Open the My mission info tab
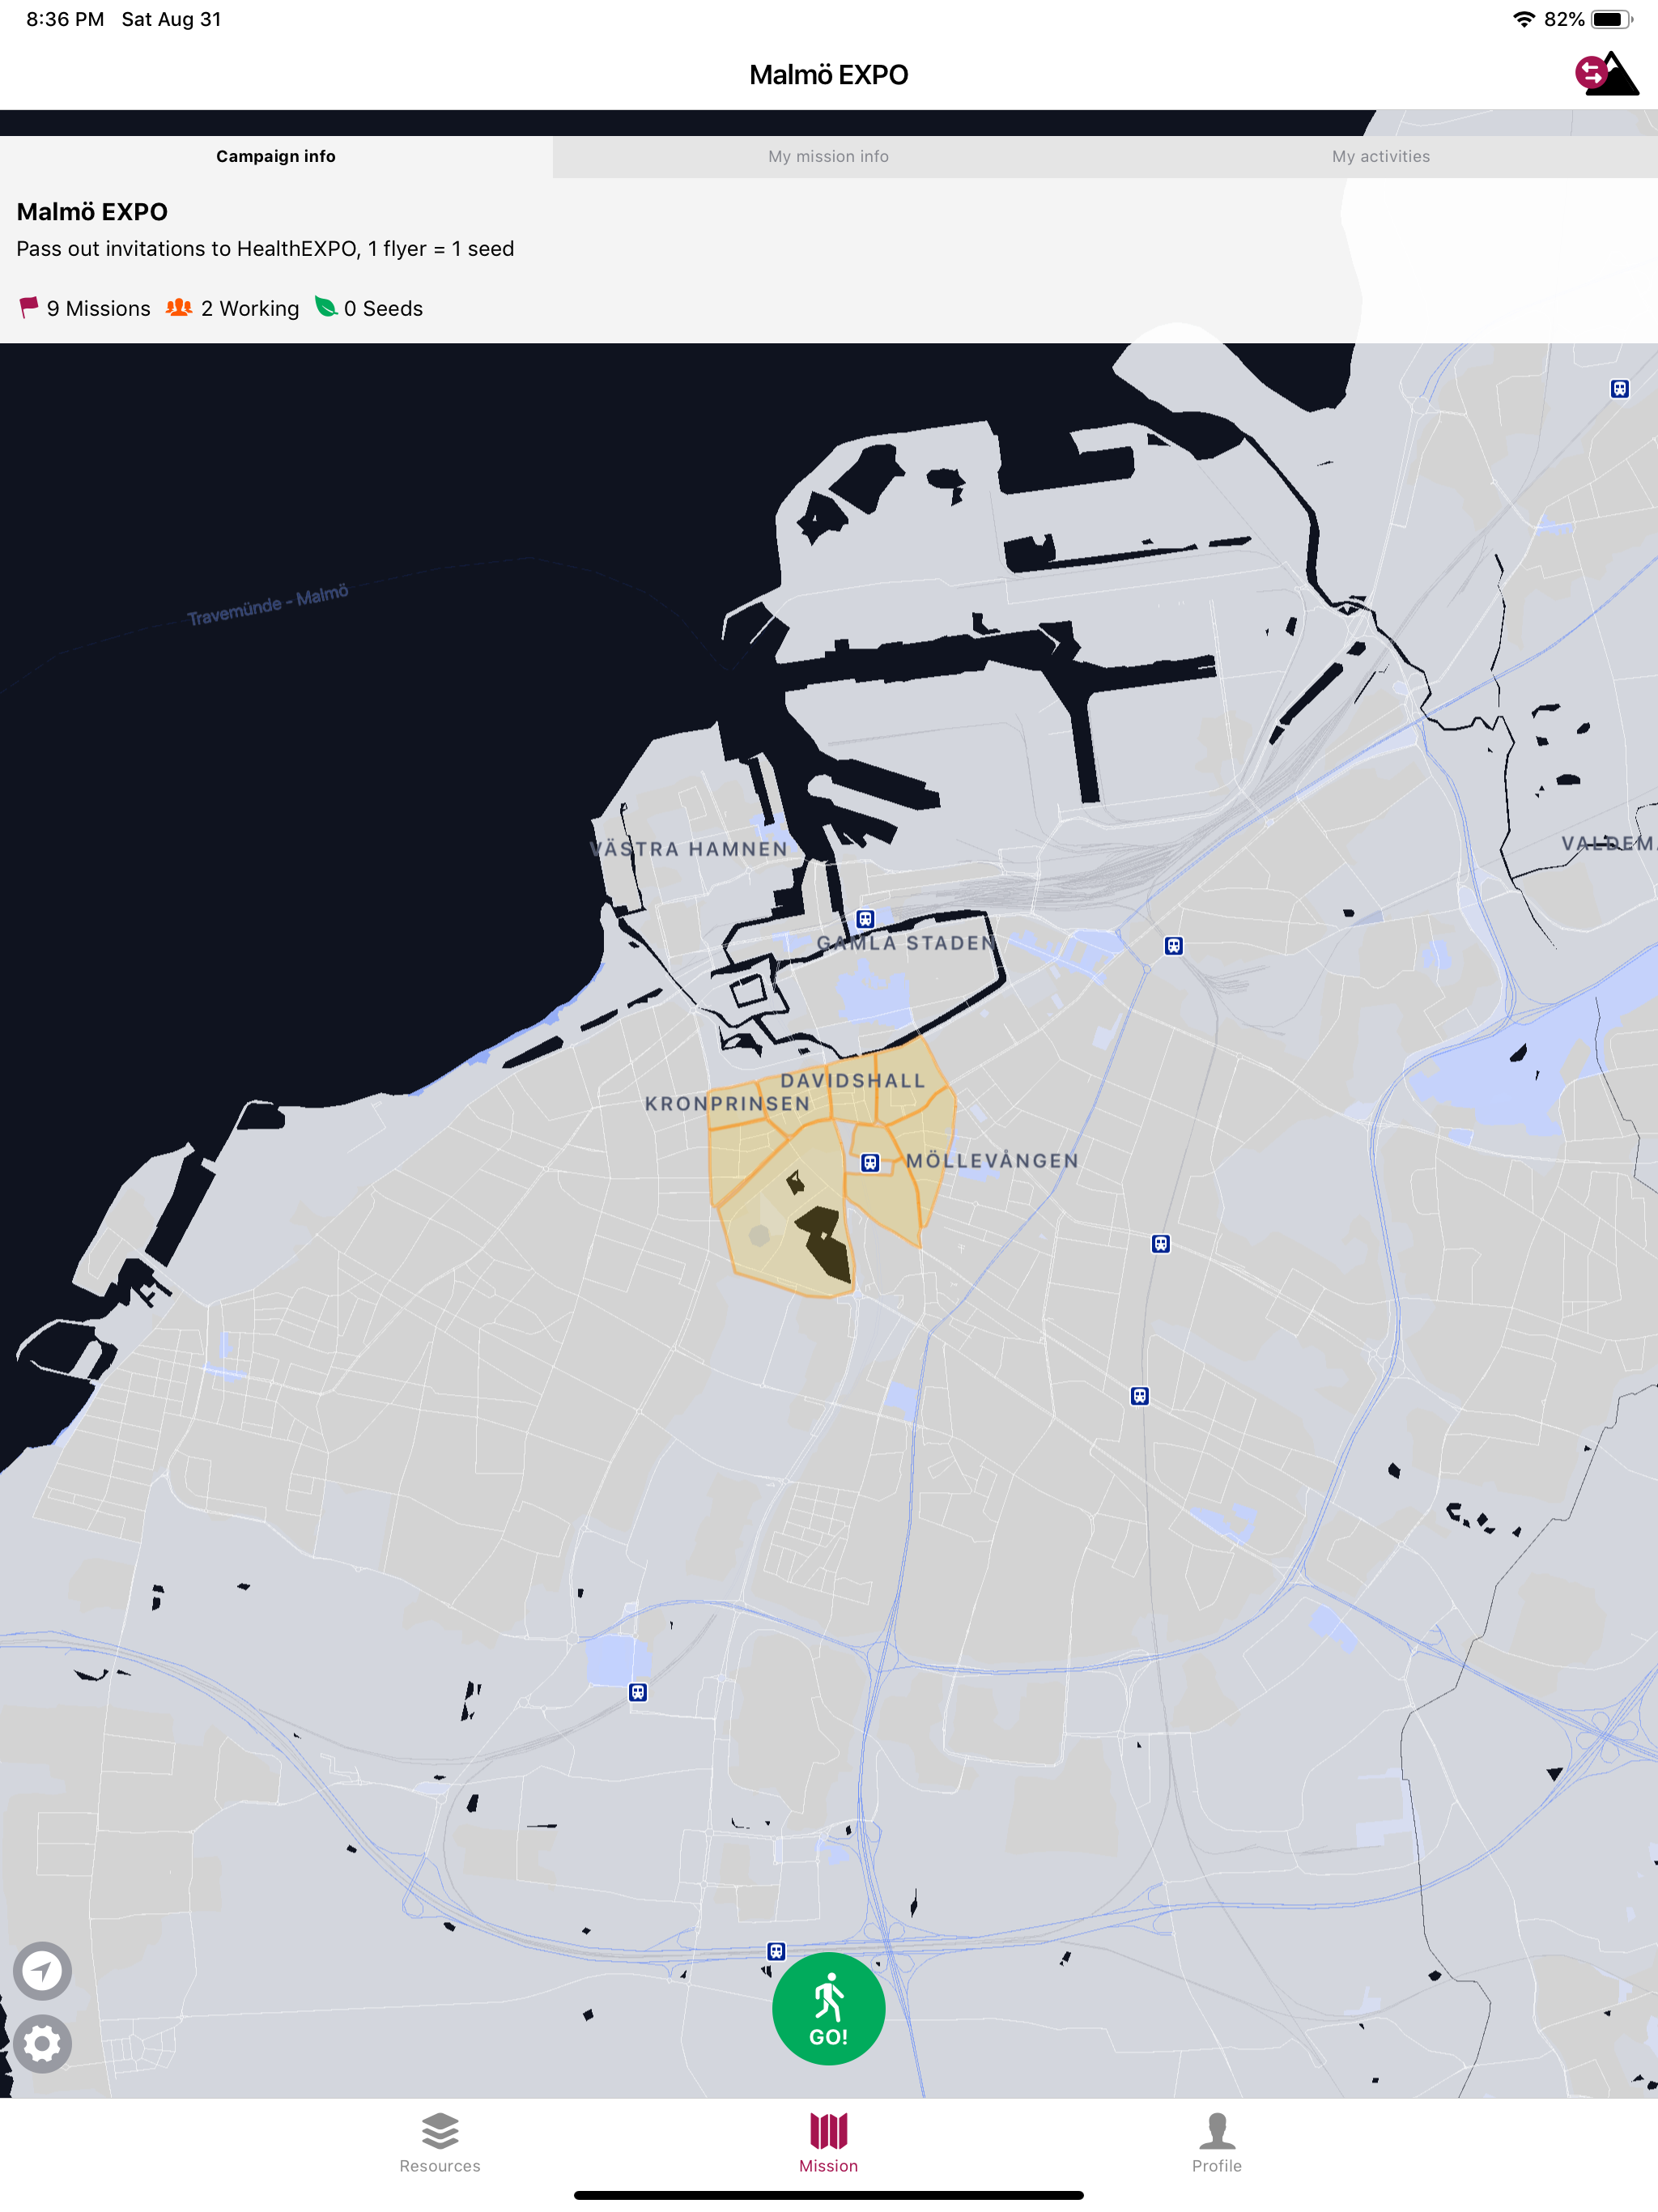Image resolution: width=1658 pixels, height=2212 pixels. coord(828,156)
